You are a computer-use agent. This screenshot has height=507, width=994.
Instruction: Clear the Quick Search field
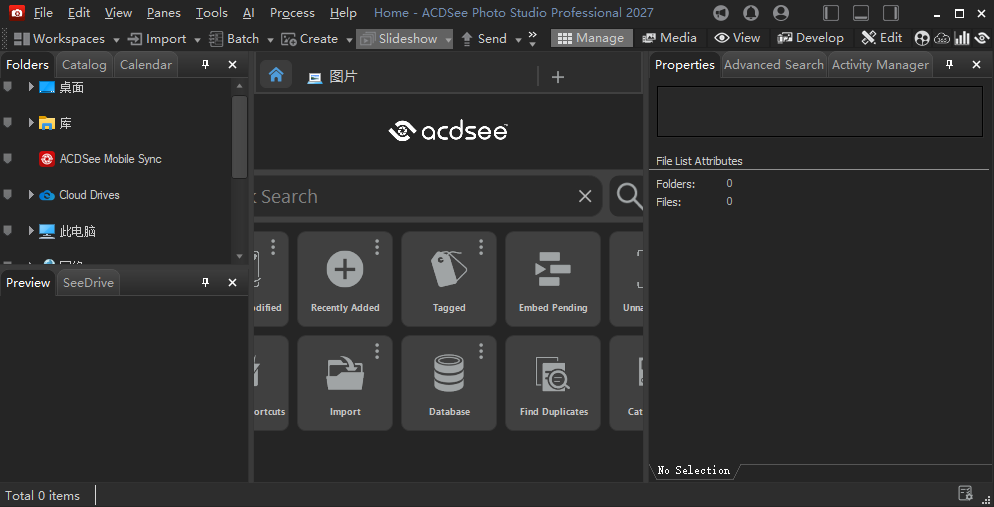[585, 196]
